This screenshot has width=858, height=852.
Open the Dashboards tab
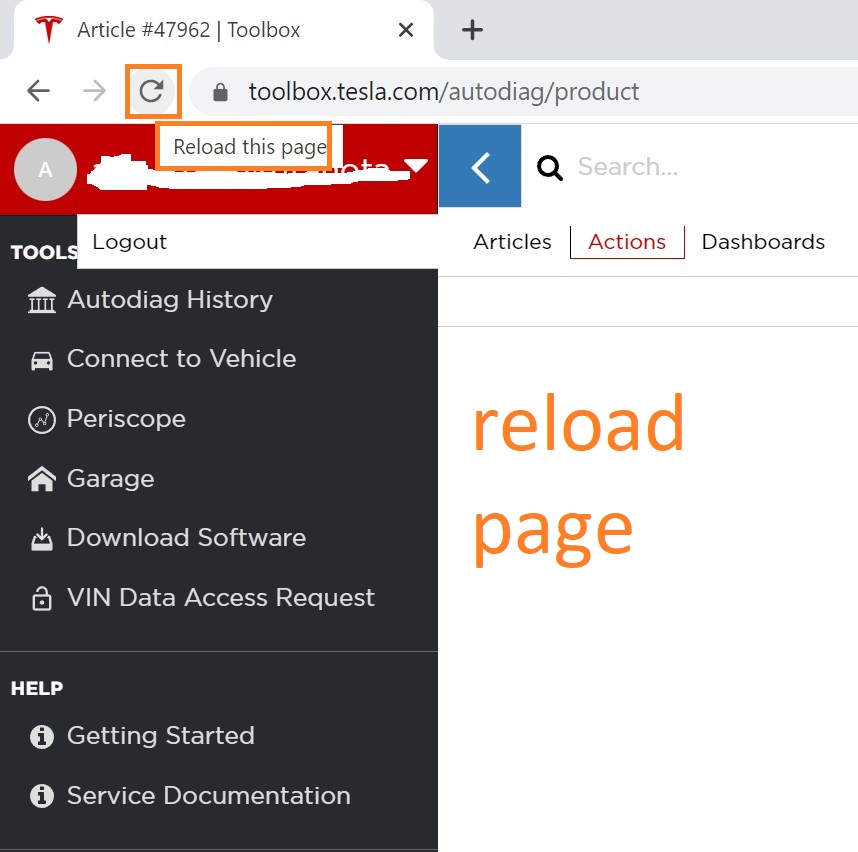tap(763, 242)
